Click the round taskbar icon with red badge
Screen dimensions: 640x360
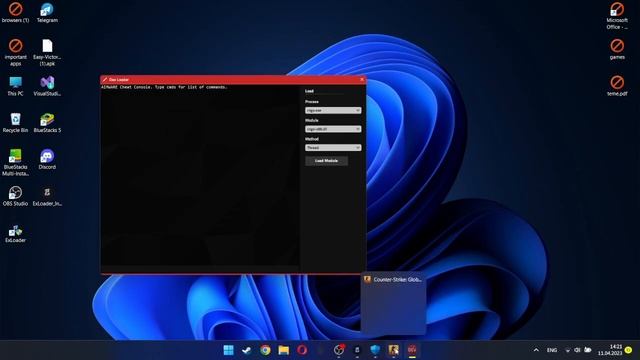click(339, 350)
